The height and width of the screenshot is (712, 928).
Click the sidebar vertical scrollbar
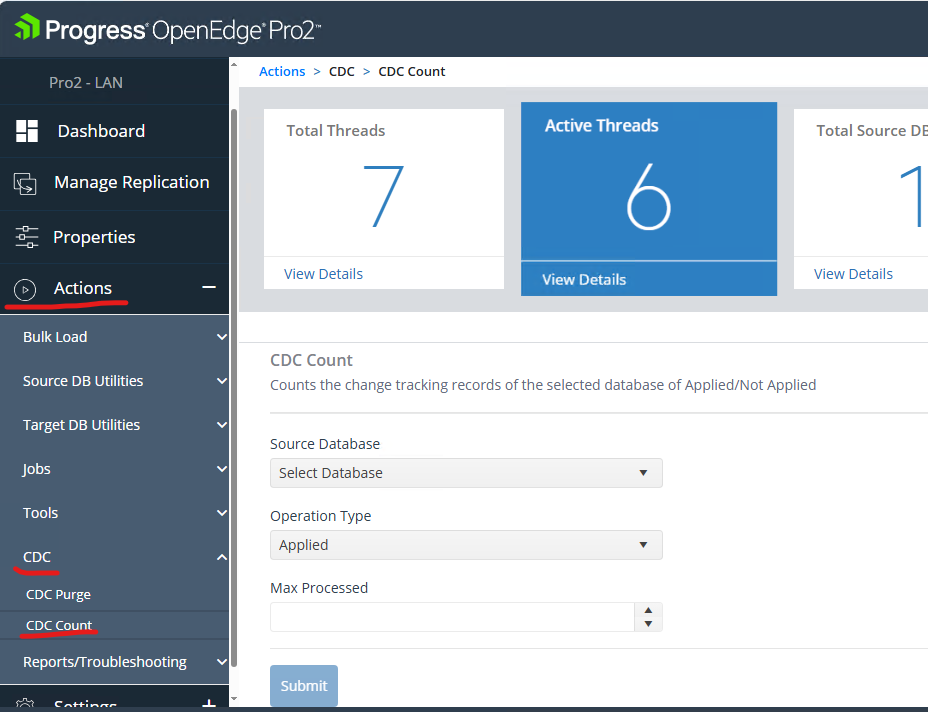[x=234, y=388]
